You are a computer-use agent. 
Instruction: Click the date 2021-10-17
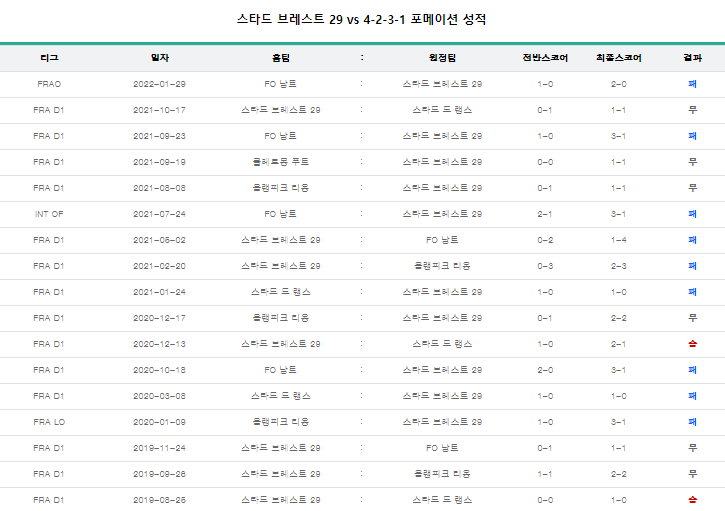pyautogui.click(x=160, y=110)
